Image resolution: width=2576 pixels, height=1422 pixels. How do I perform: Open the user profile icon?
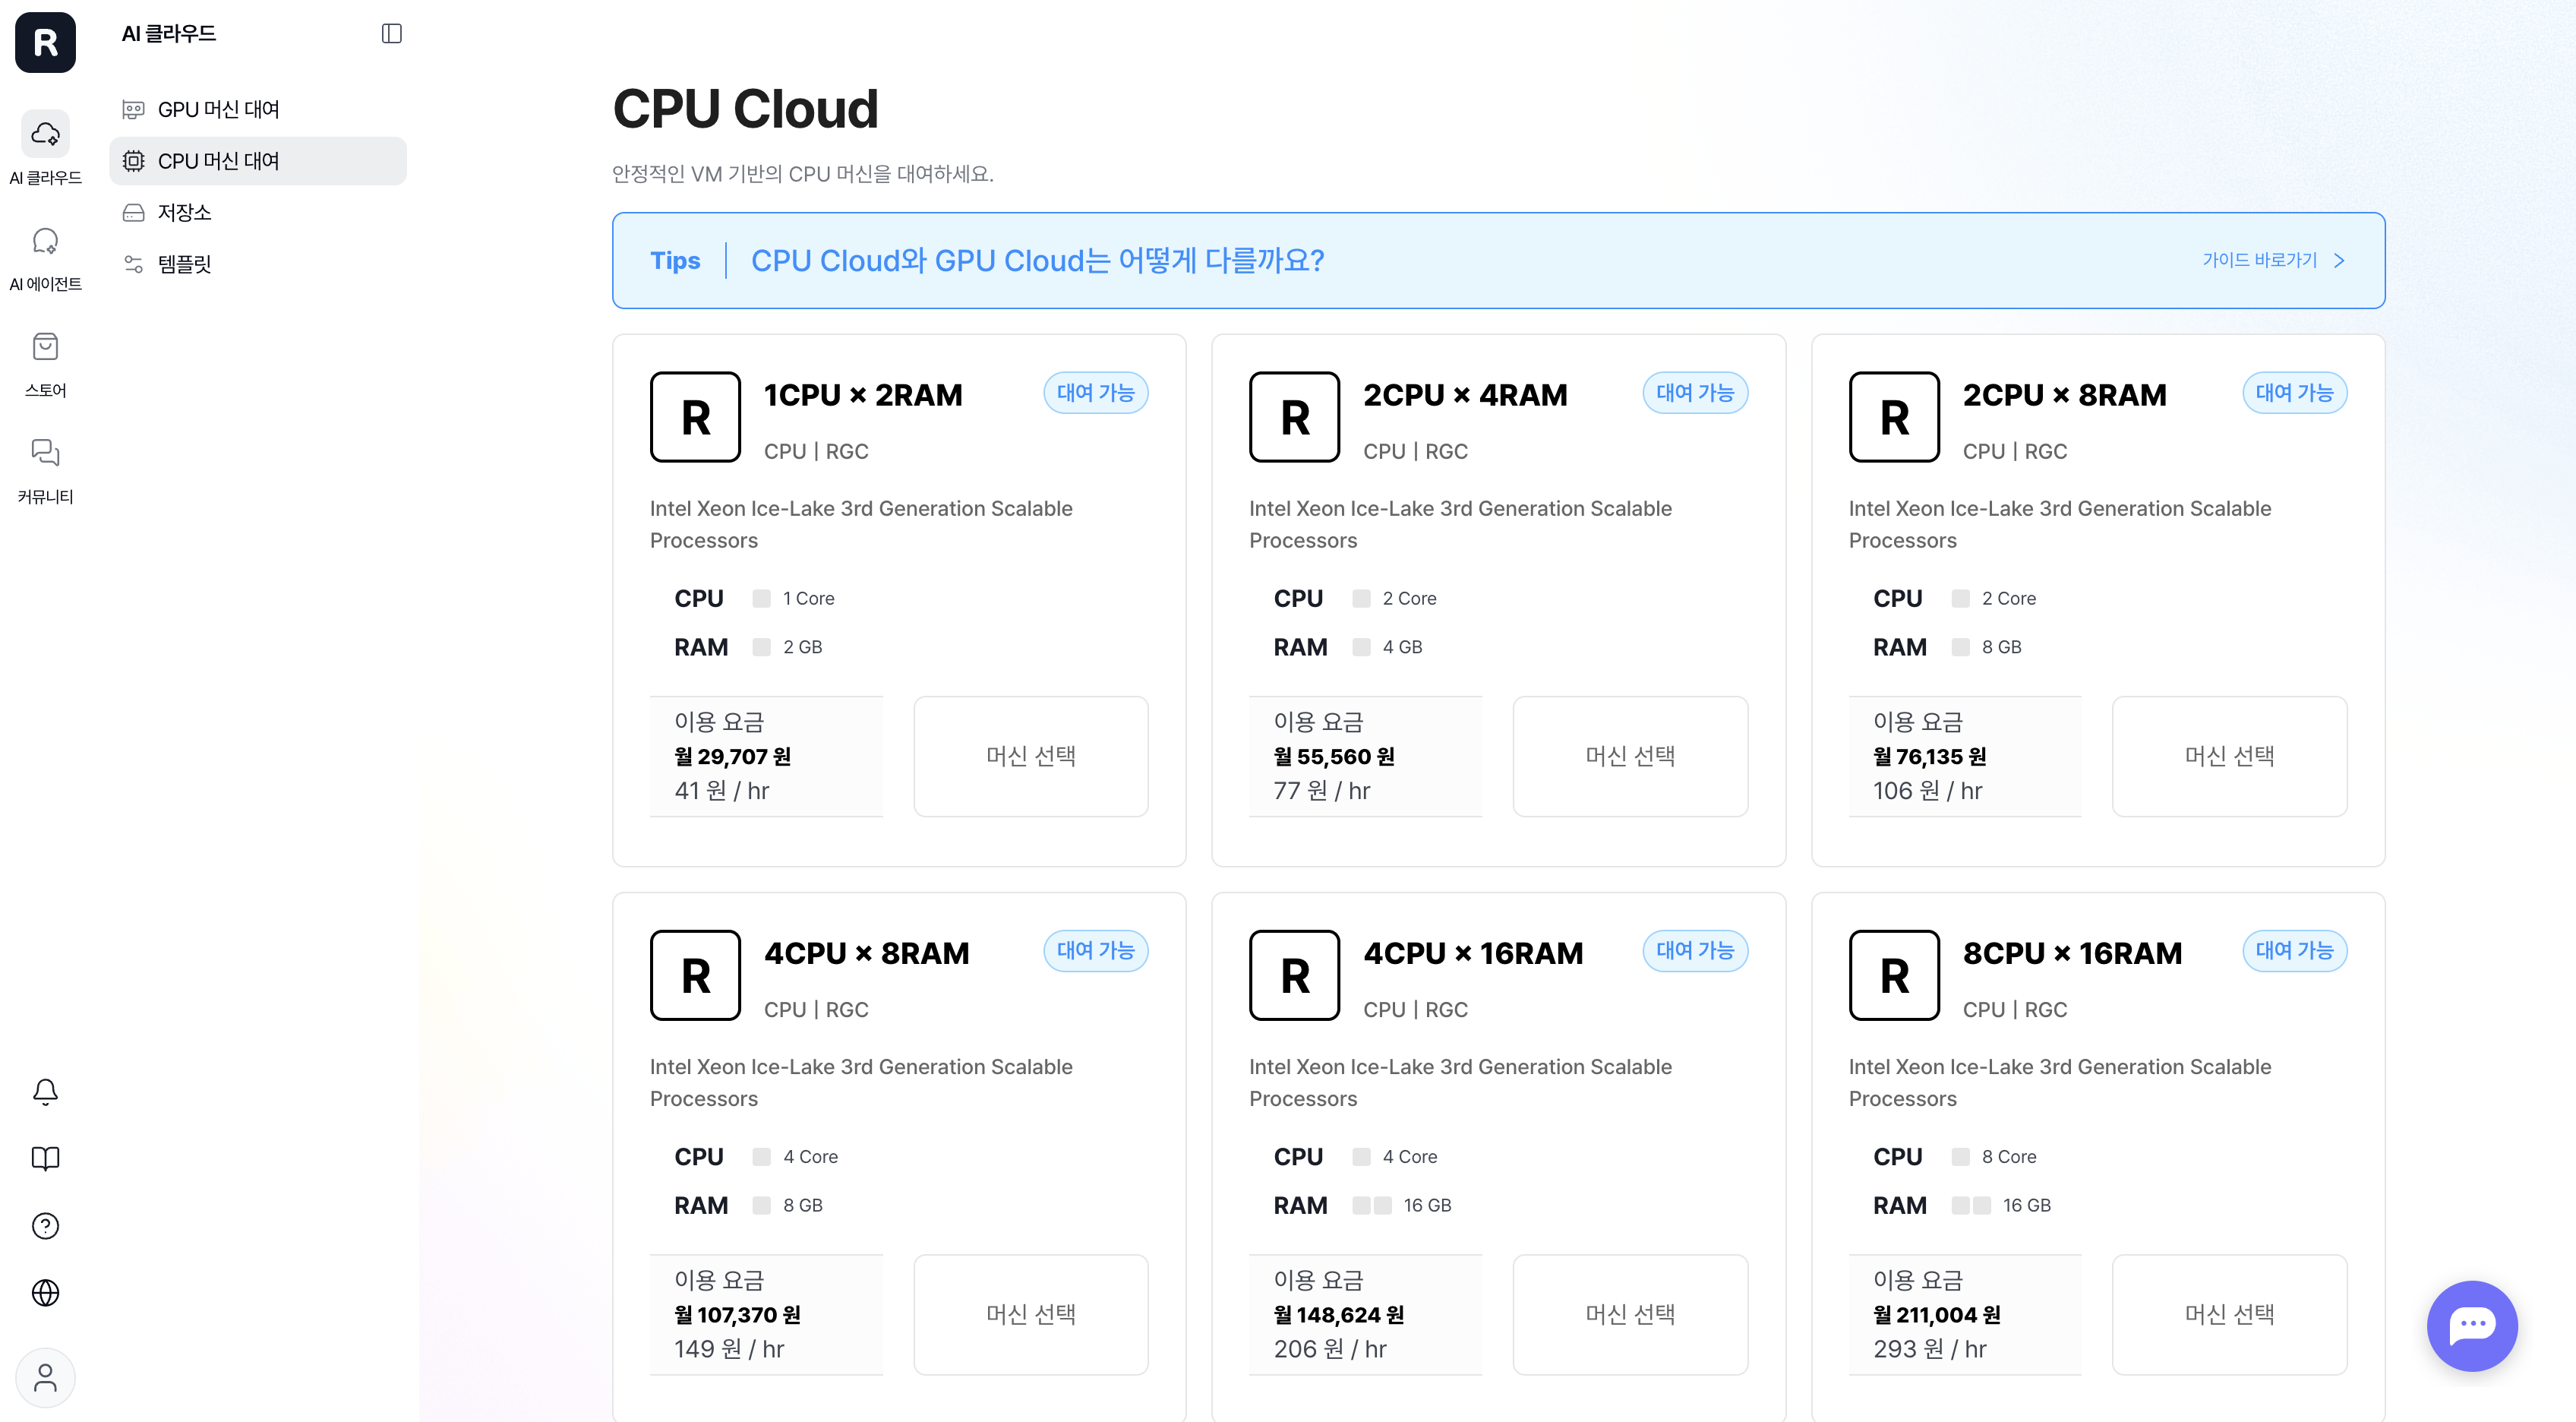pos(45,1378)
